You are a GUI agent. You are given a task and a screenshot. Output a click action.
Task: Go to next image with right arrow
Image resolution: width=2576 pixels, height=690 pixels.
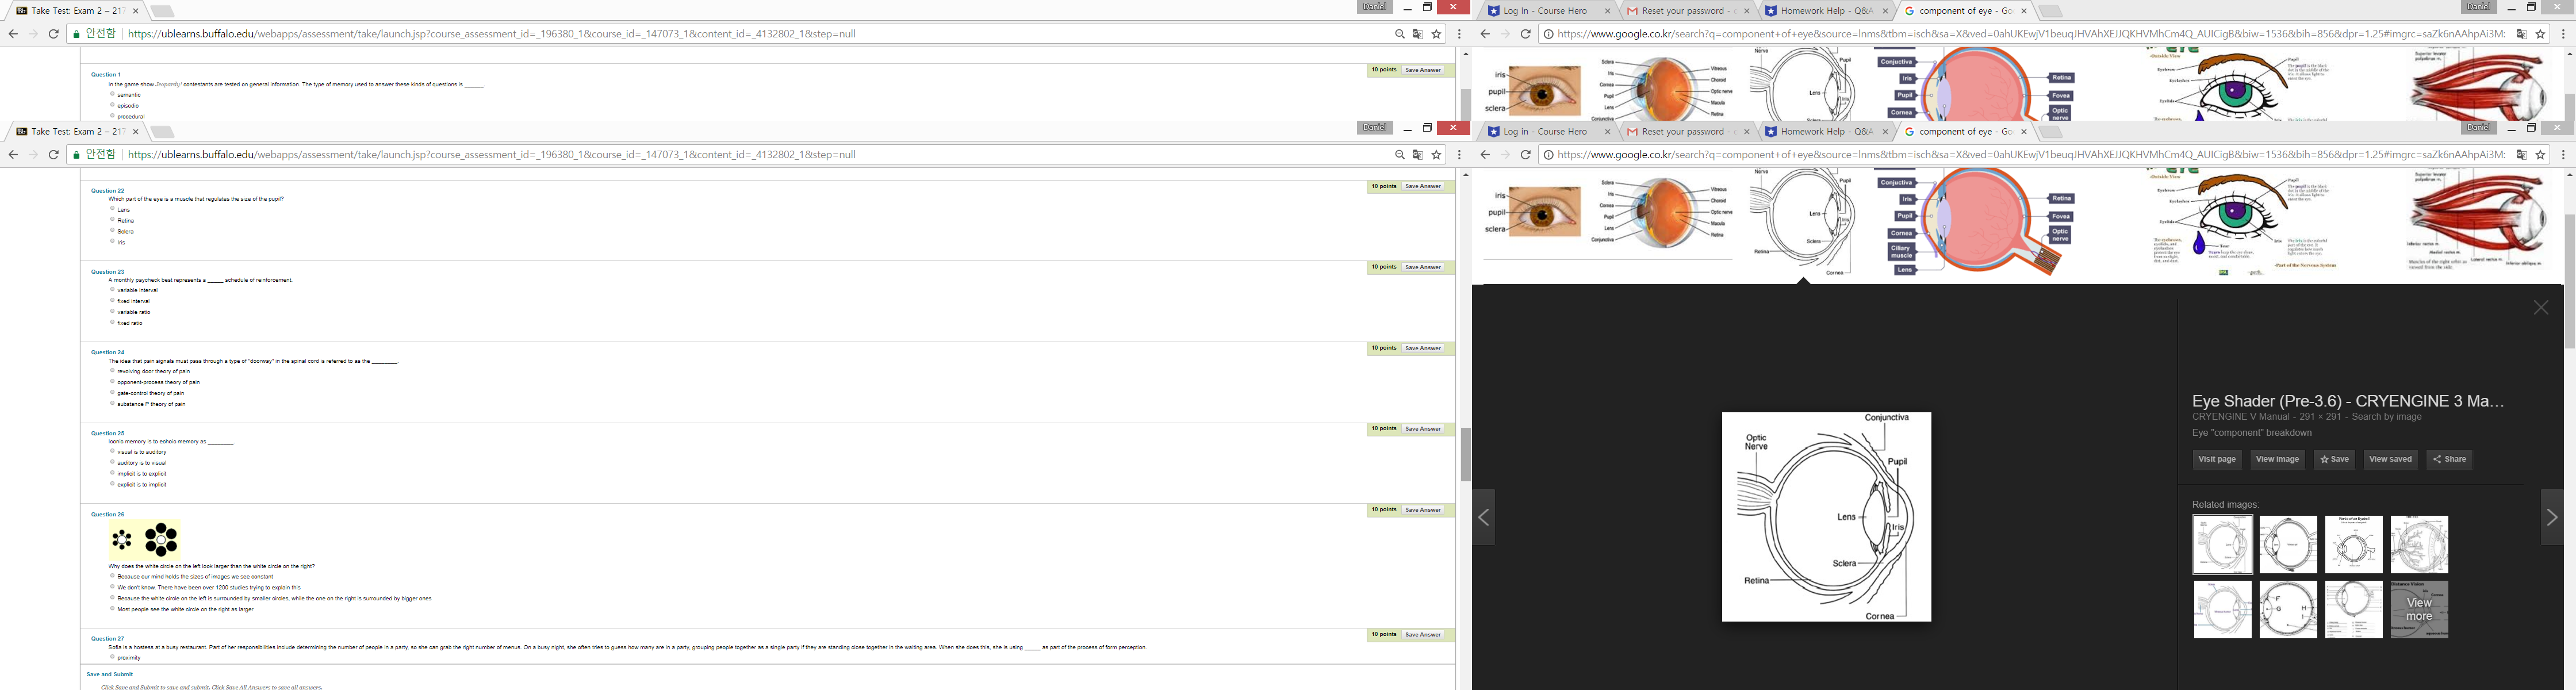[2551, 517]
